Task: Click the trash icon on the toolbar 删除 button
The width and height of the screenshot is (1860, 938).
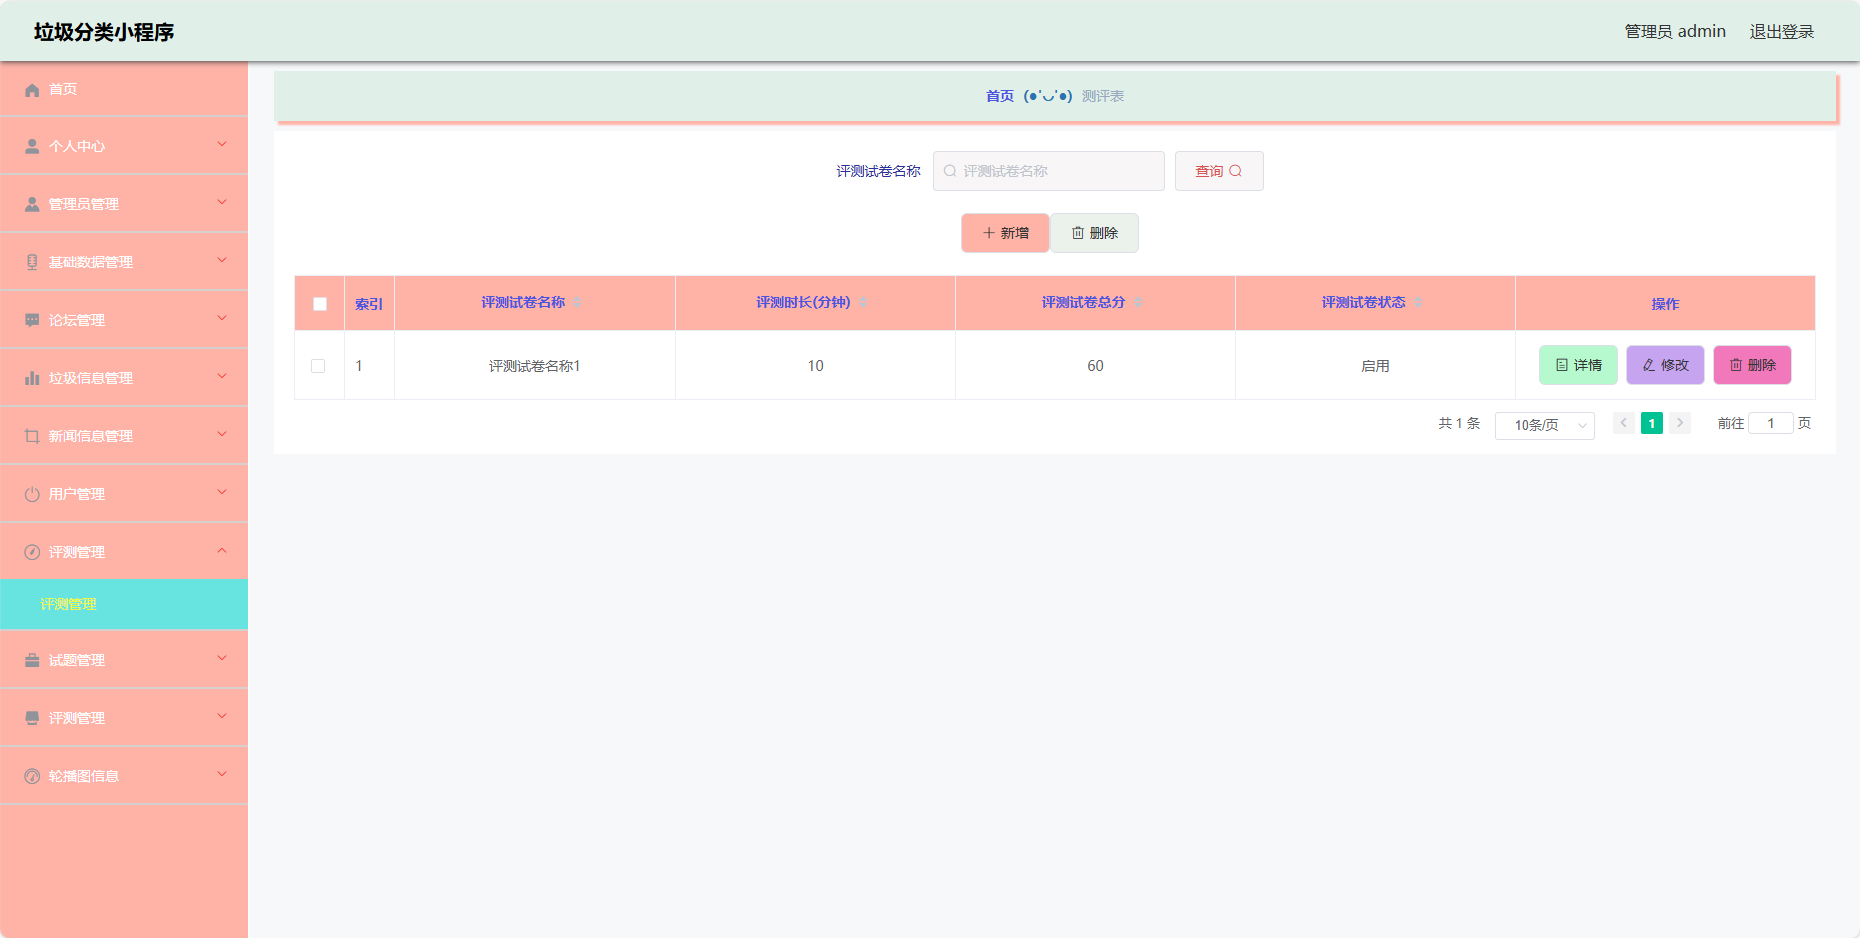Action: pos(1078,233)
